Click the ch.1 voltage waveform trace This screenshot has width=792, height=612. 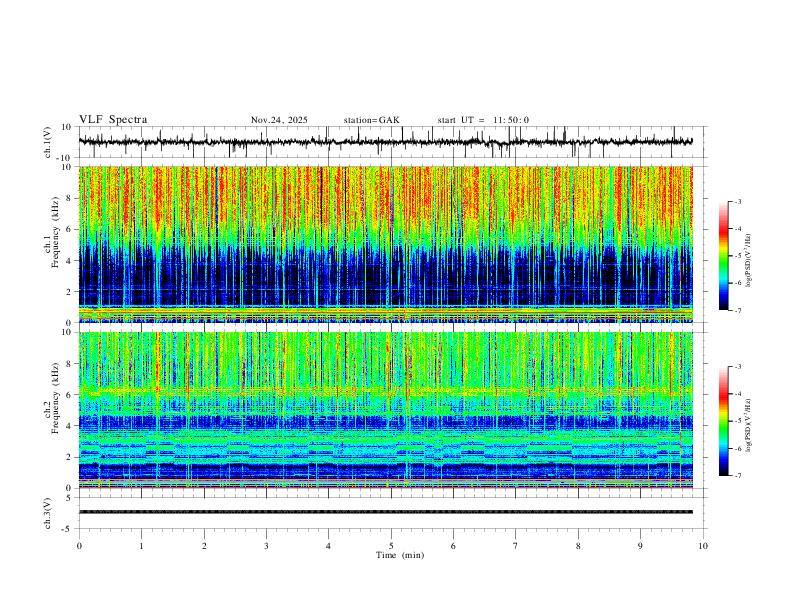(x=385, y=142)
